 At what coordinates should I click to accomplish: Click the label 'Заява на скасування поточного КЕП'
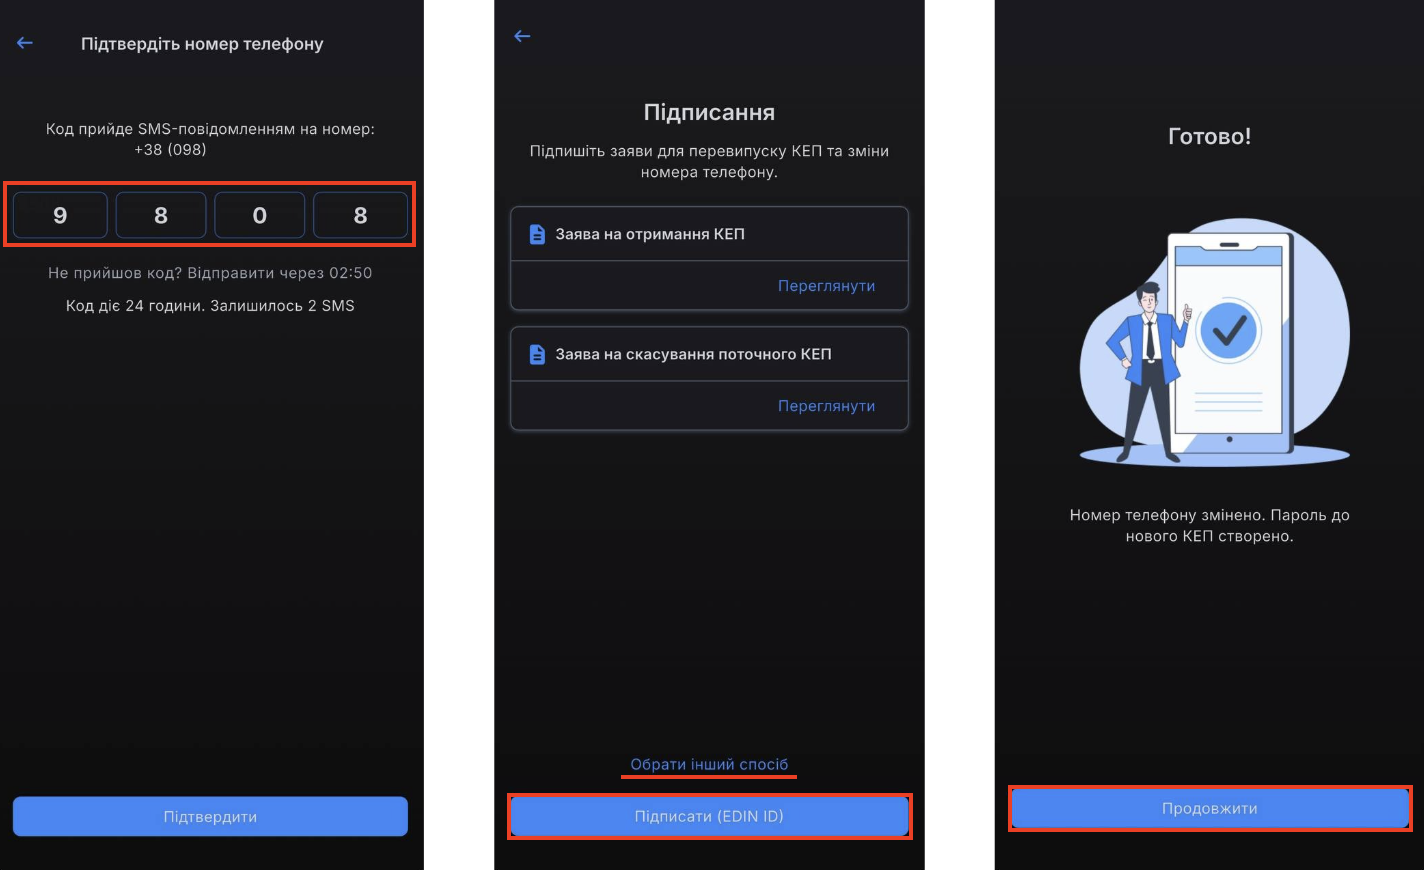(693, 354)
